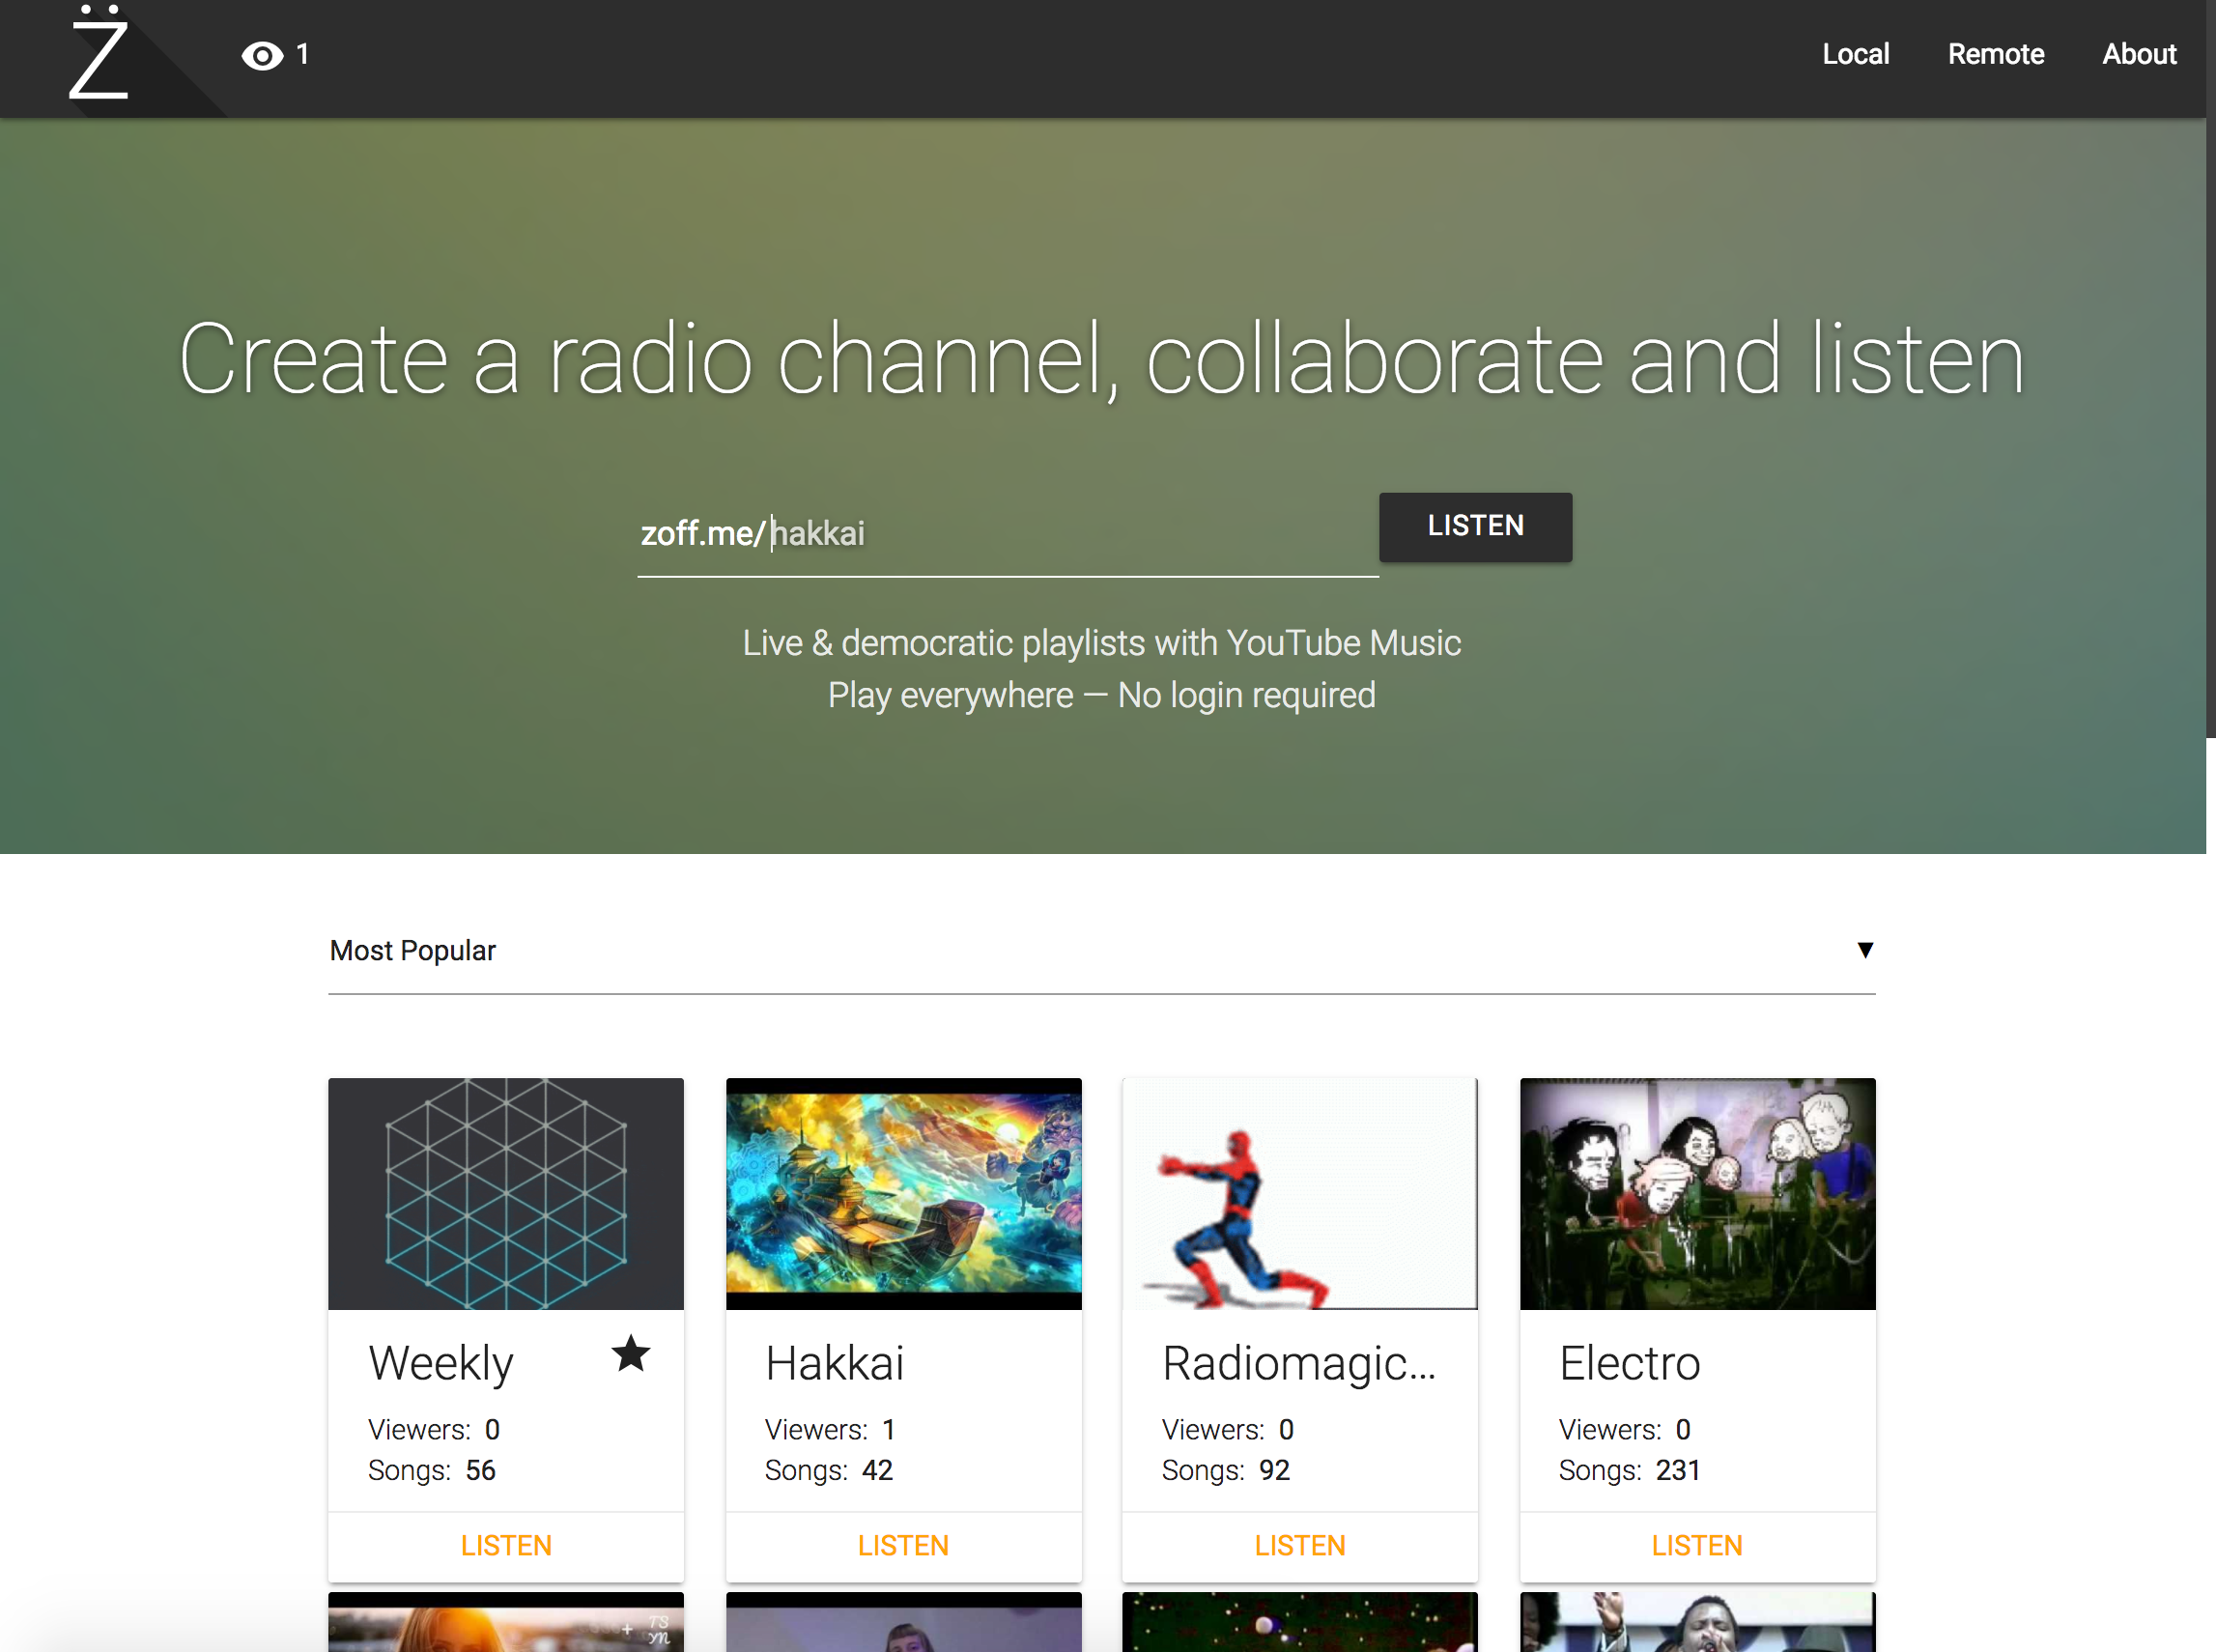Screen dimensions: 2216x1652
Task: Click the Electro band cartoon thumbnail
Action: (x=1697, y=1193)
